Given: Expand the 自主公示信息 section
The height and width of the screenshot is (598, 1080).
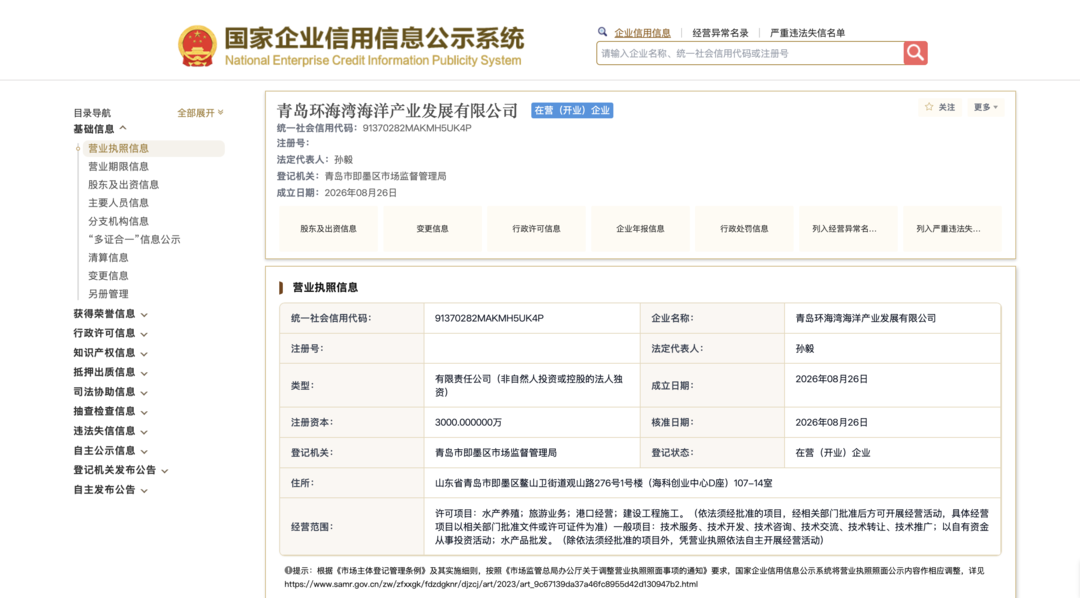Looking at the screenshot, I should coord(110,451).
